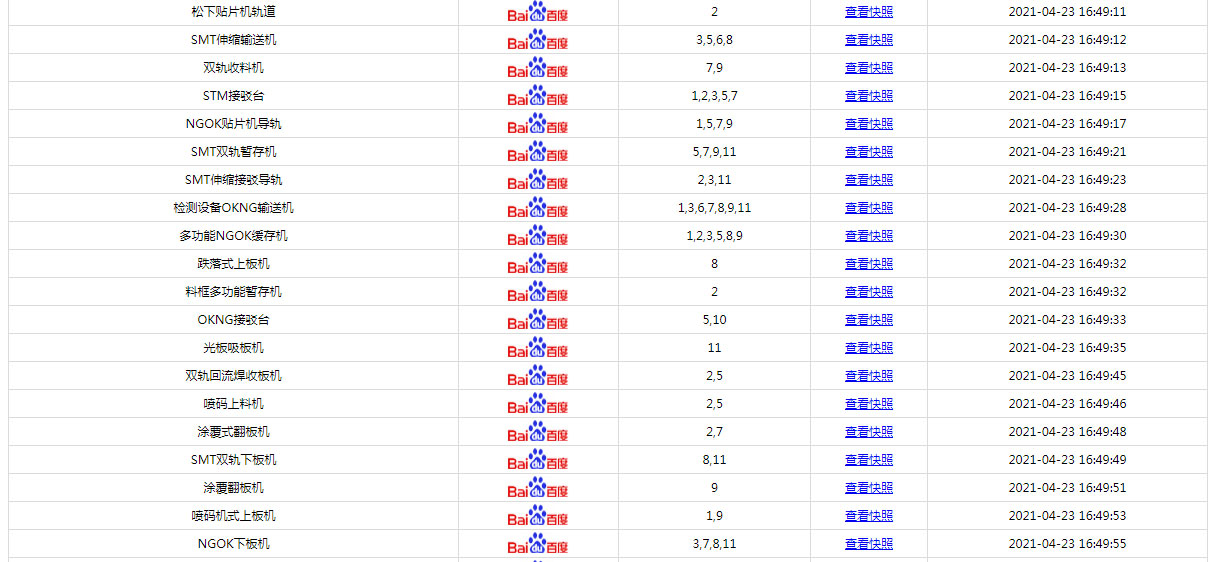Screen dimensions: 1216x562
Task: Click Baidu logo in 涂覆翻板机 row
Action: pyautogui.click(x=538, y=489)
